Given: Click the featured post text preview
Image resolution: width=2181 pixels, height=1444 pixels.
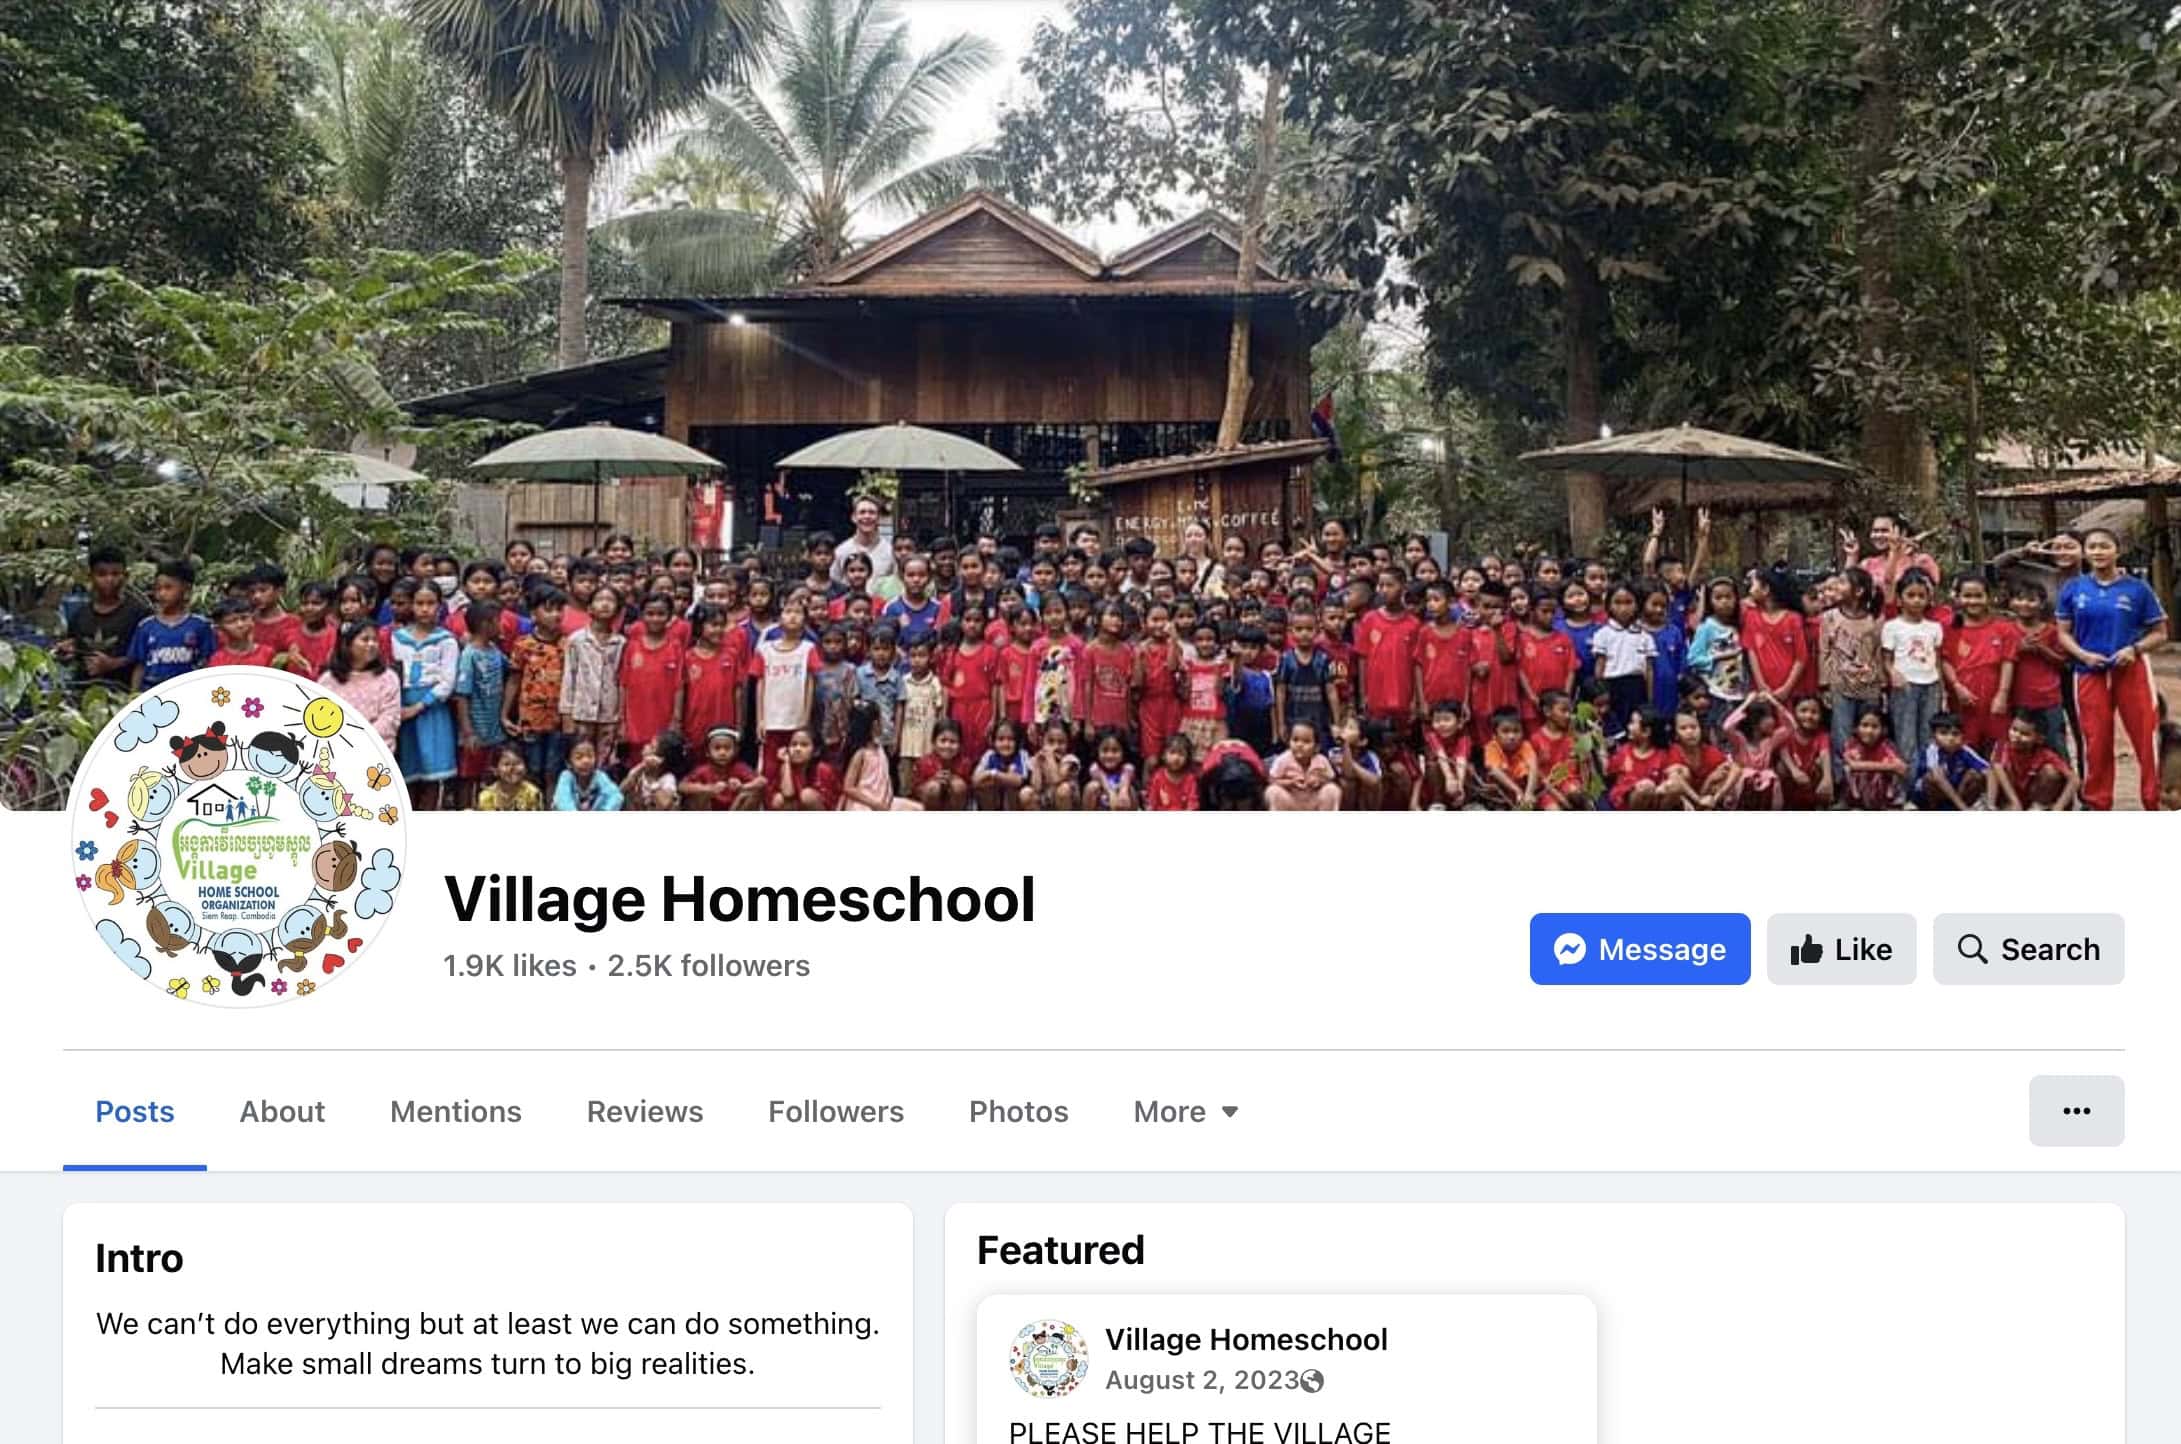Looking at the screenshot, I should 1199,1431.
